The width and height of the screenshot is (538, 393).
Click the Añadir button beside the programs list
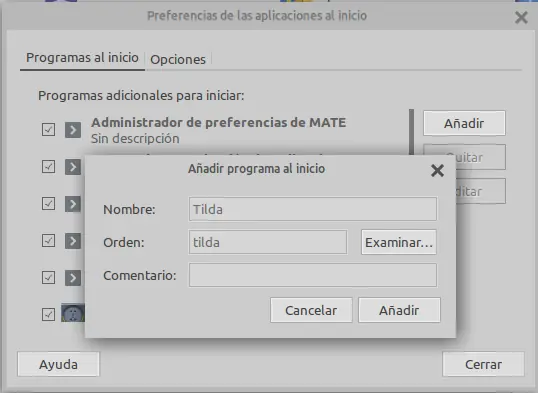click(x=464, y=123)
